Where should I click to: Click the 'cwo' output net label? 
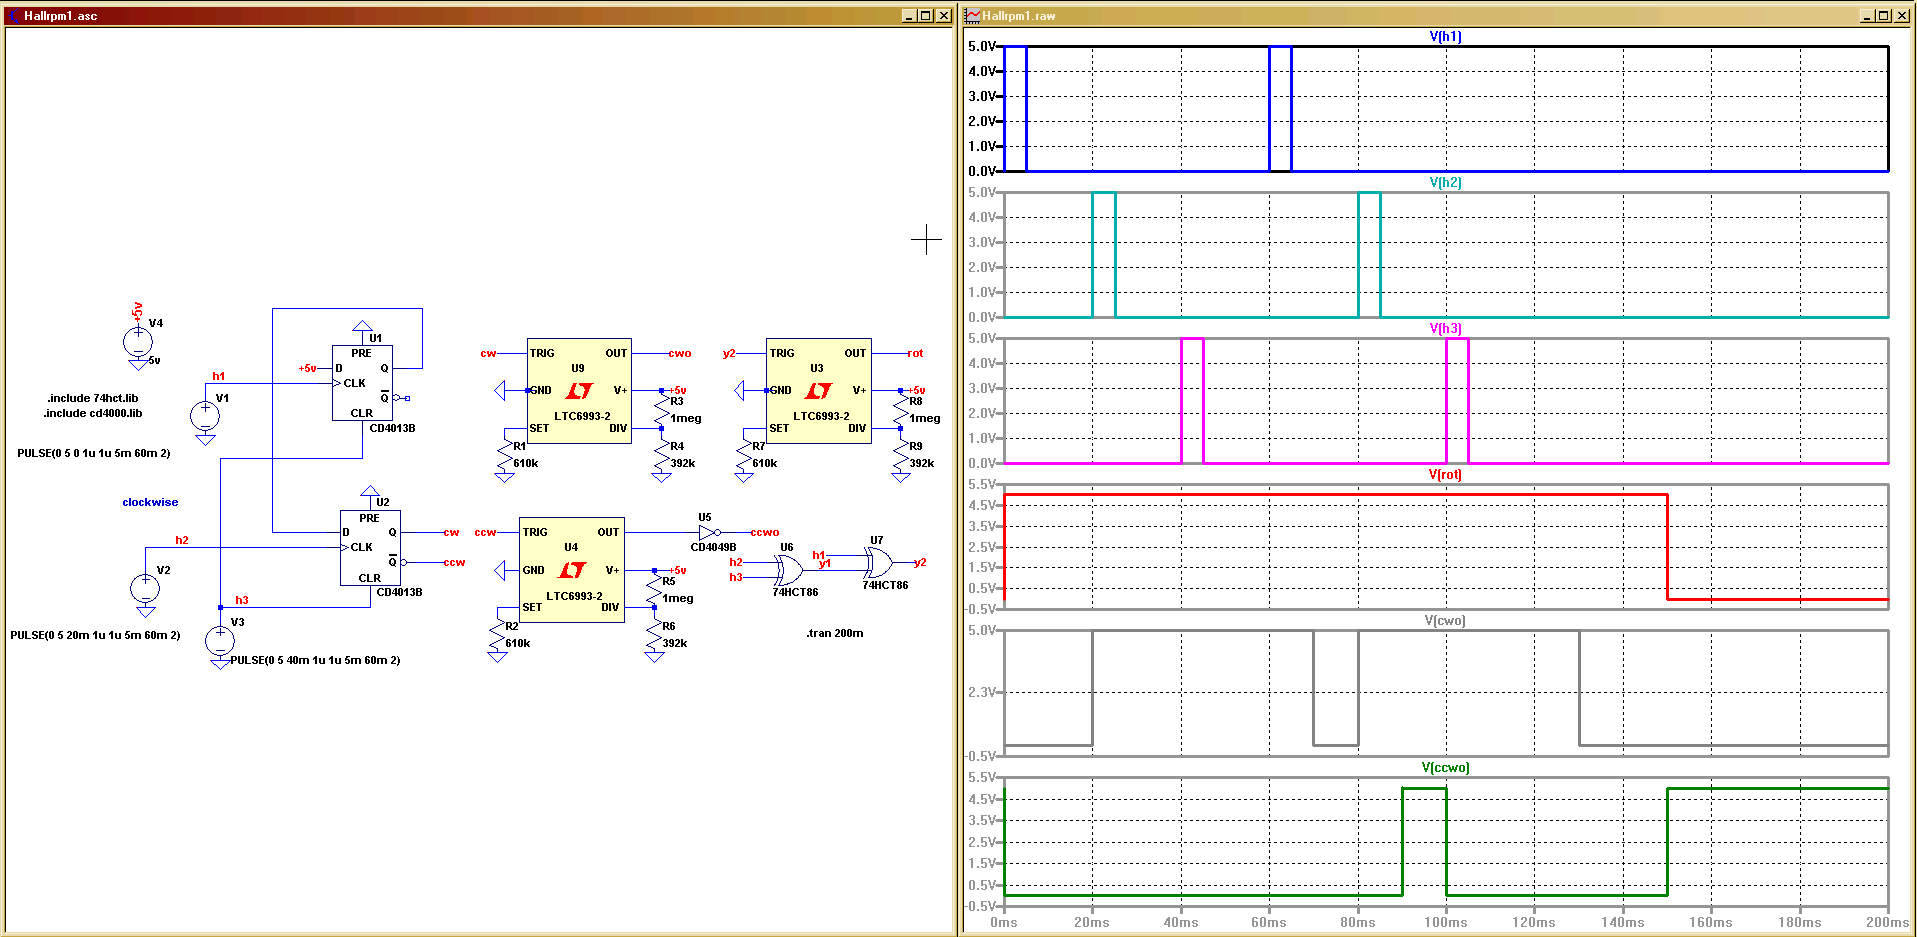coord(680,353)
